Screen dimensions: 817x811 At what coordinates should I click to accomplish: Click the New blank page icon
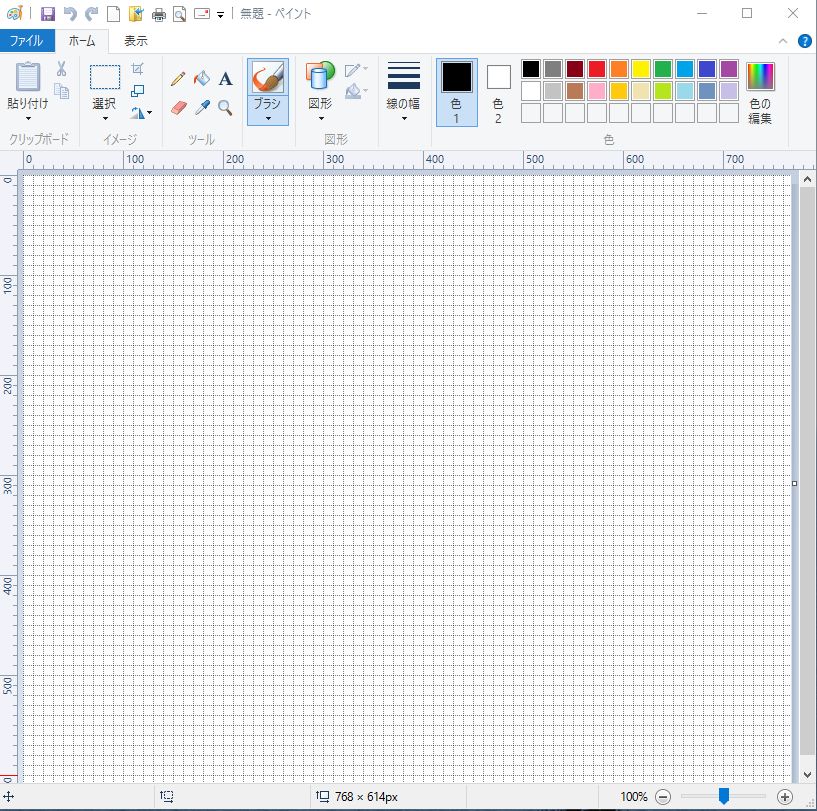113,14
